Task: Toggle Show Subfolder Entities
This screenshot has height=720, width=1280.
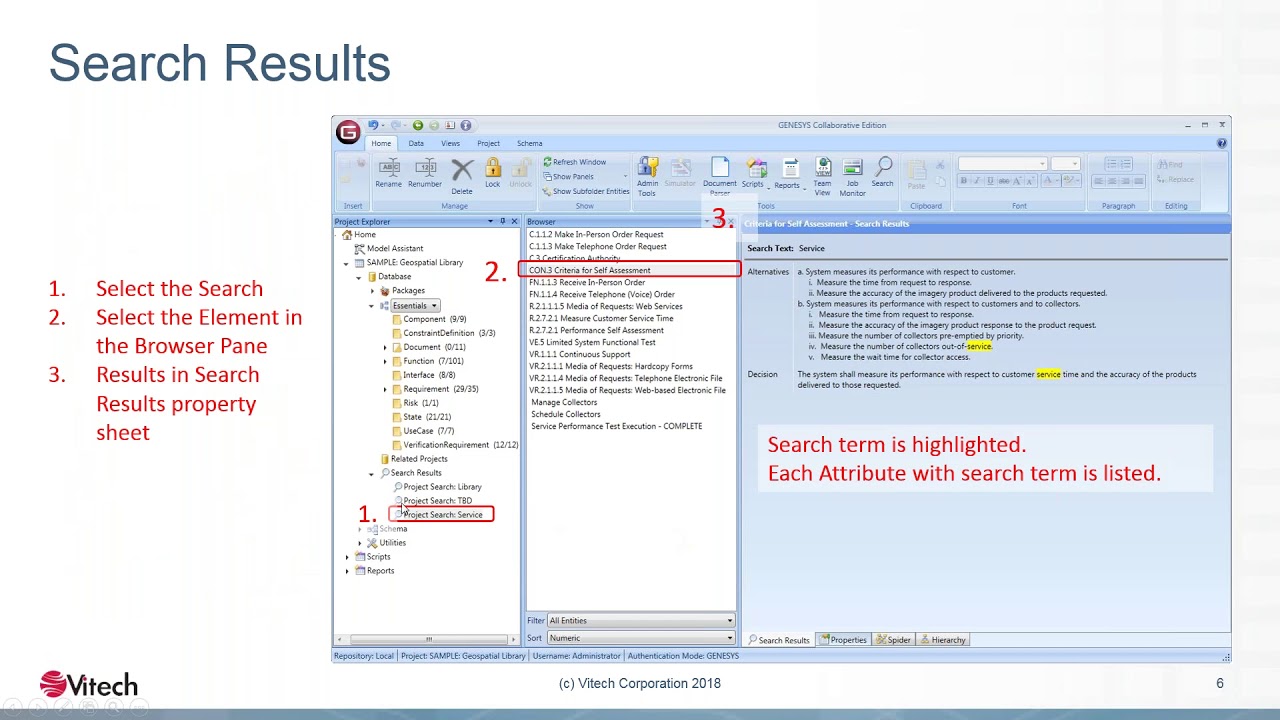Action: 586,191
